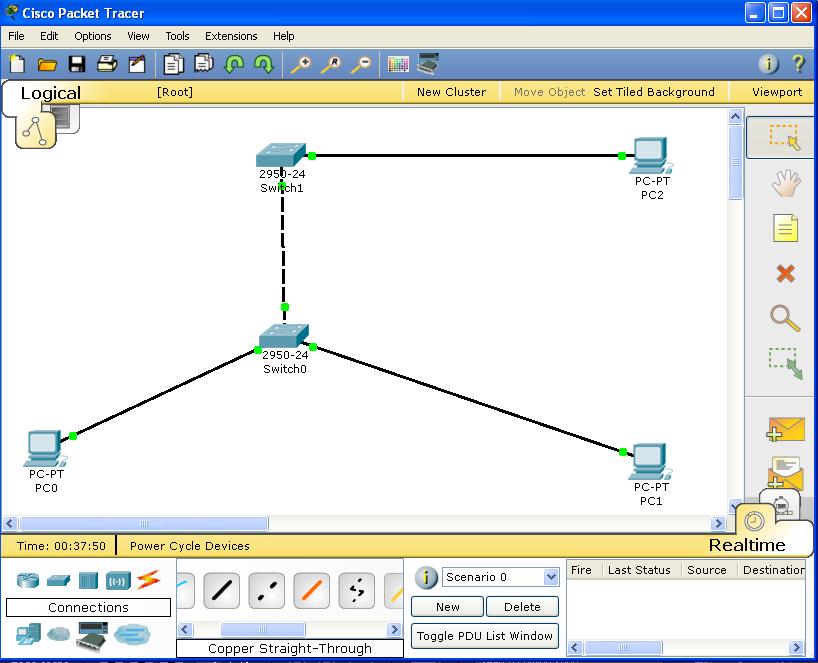
Task: Click the Redo green arrow icon
Action: (x=263, y=64)
